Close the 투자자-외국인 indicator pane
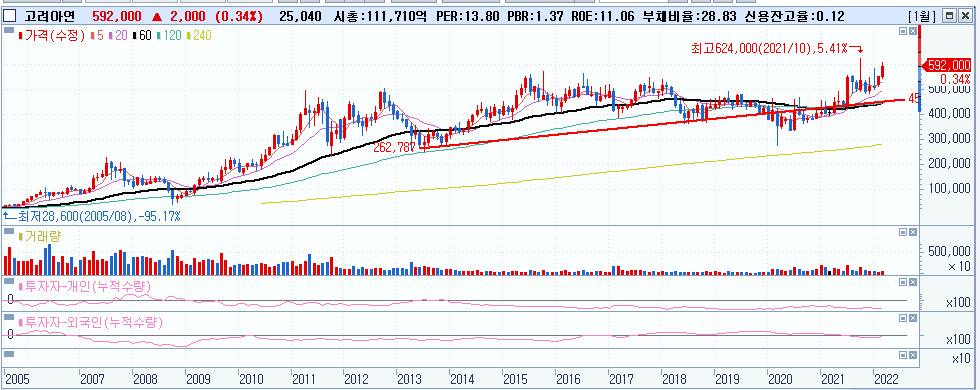The width and height of the screenshot is (980, 390). pos(912,318)
